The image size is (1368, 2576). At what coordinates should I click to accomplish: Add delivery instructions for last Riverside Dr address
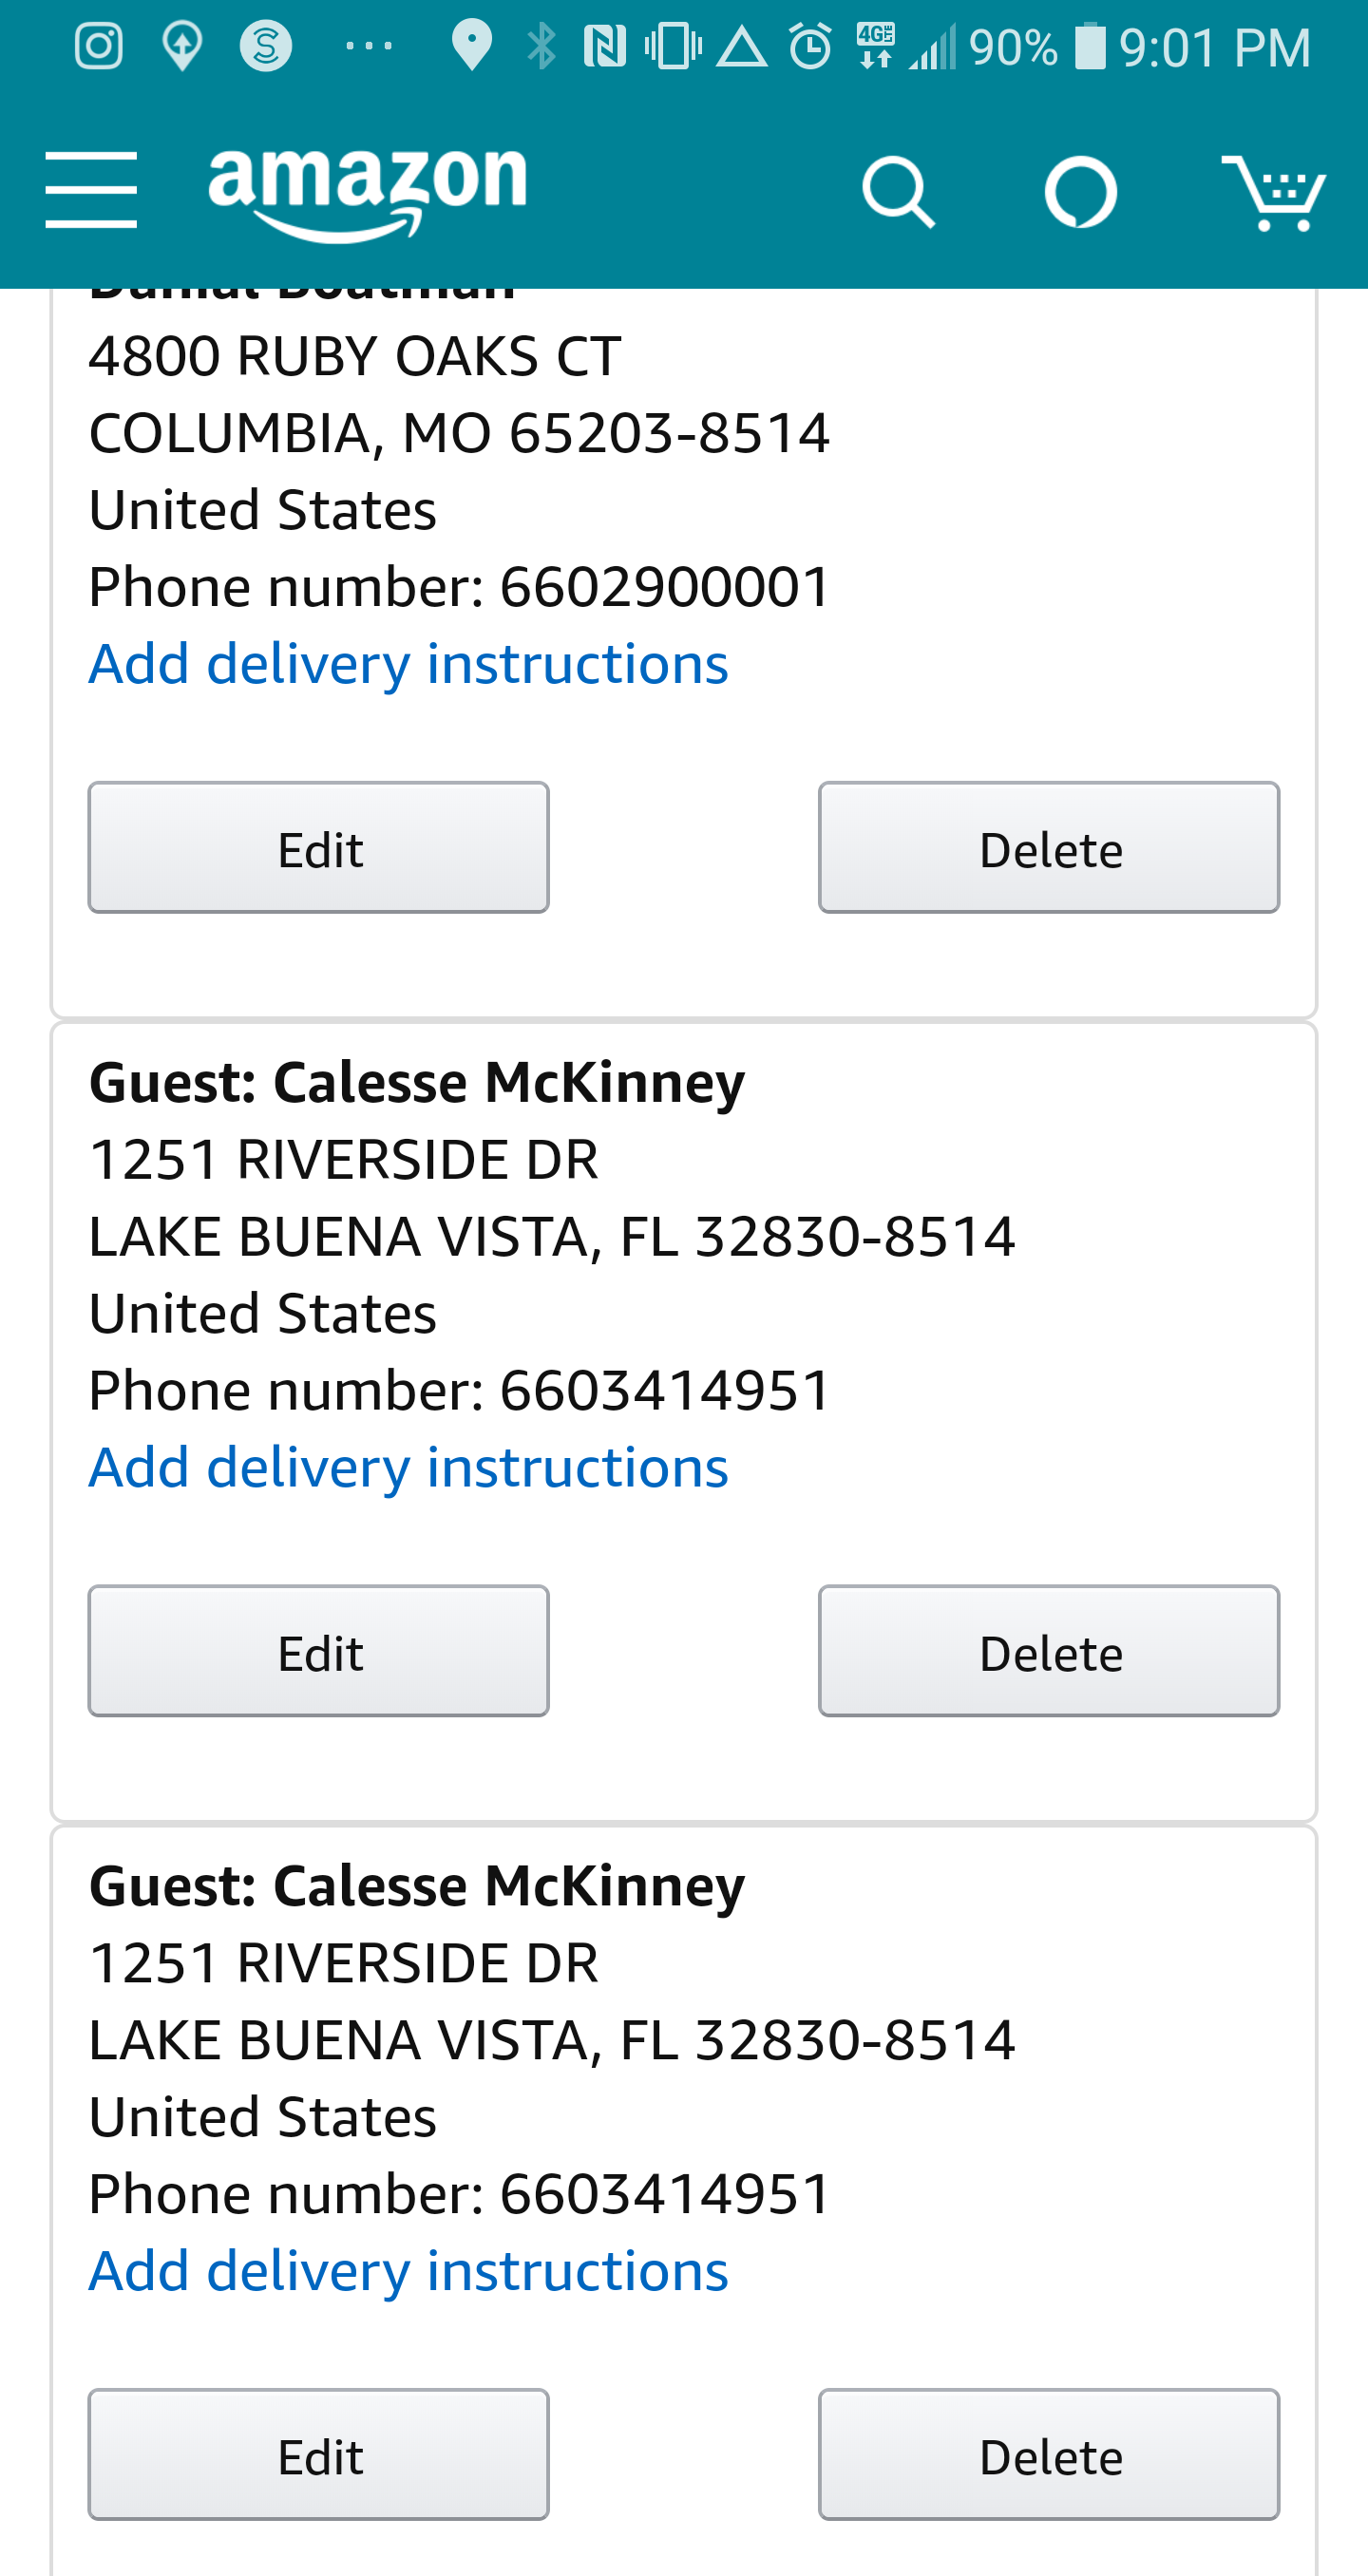coord(408,2271)
